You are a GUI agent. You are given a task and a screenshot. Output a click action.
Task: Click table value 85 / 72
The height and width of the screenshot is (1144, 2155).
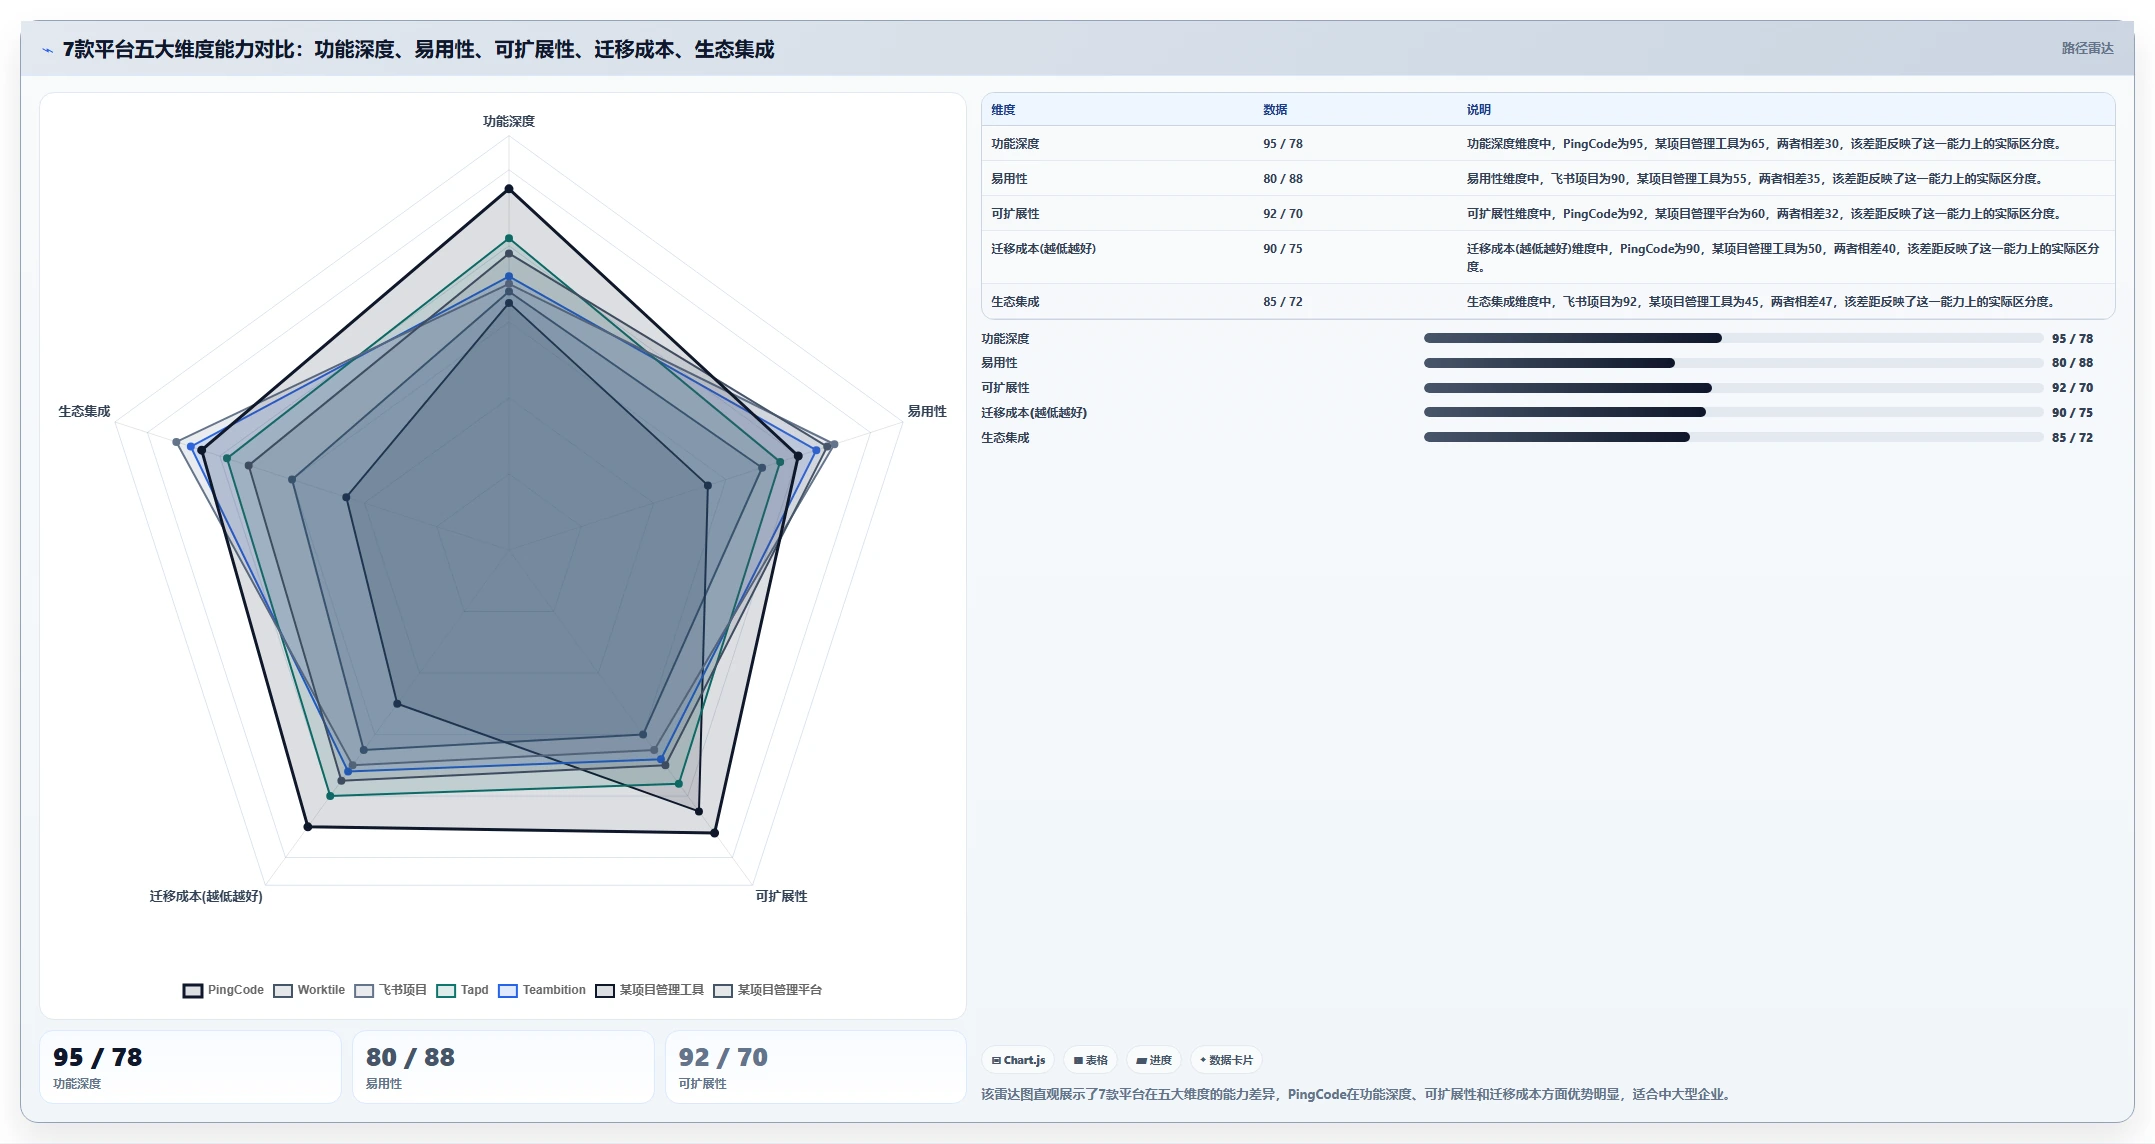point(1283,302)
